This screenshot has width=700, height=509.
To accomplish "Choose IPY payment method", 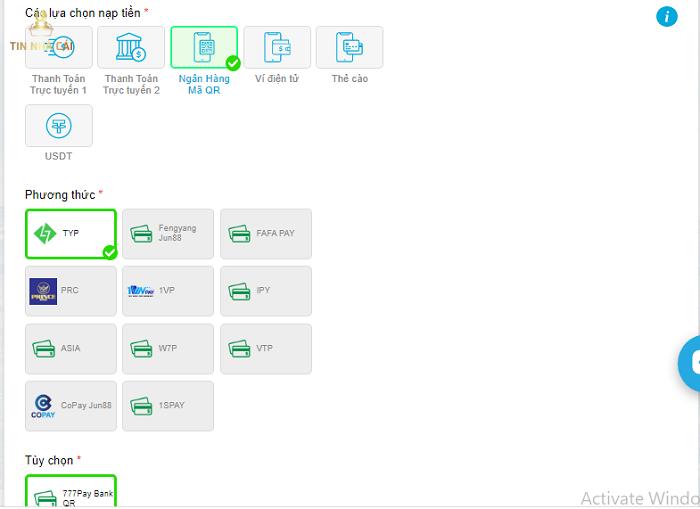I will 266,291.
